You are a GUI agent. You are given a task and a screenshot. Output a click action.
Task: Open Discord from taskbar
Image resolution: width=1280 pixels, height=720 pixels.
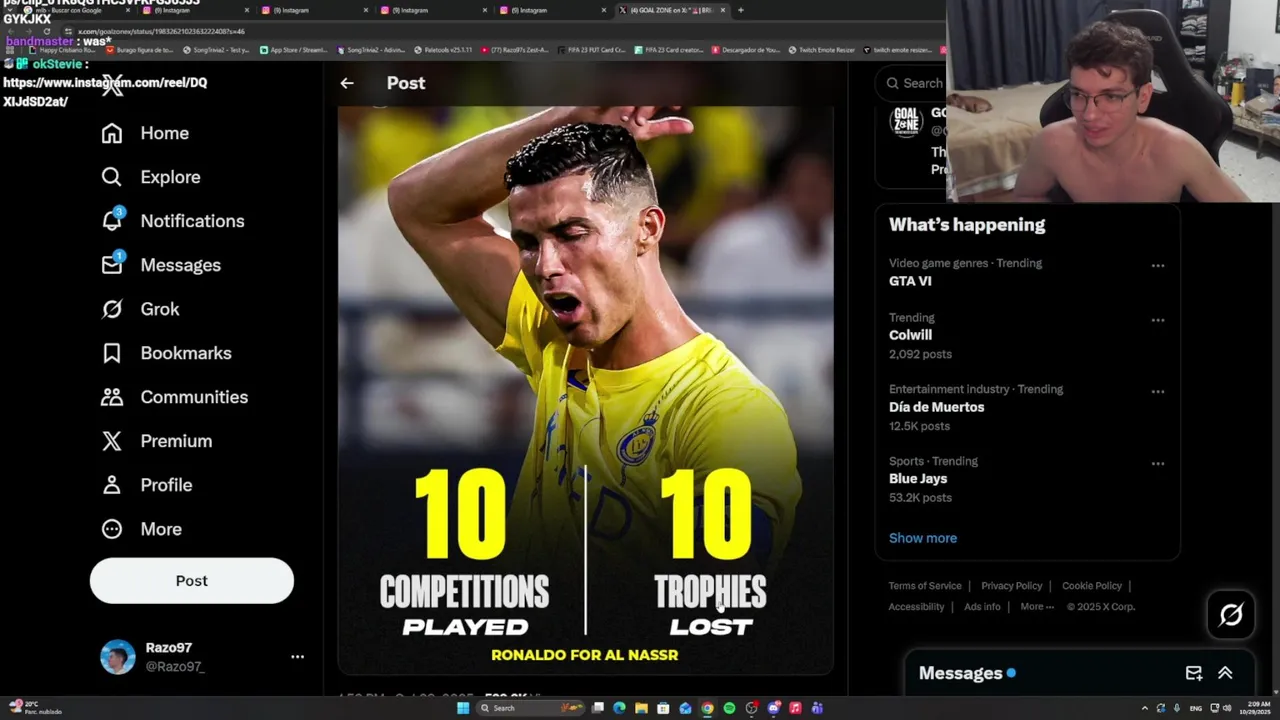pos(773,708)
